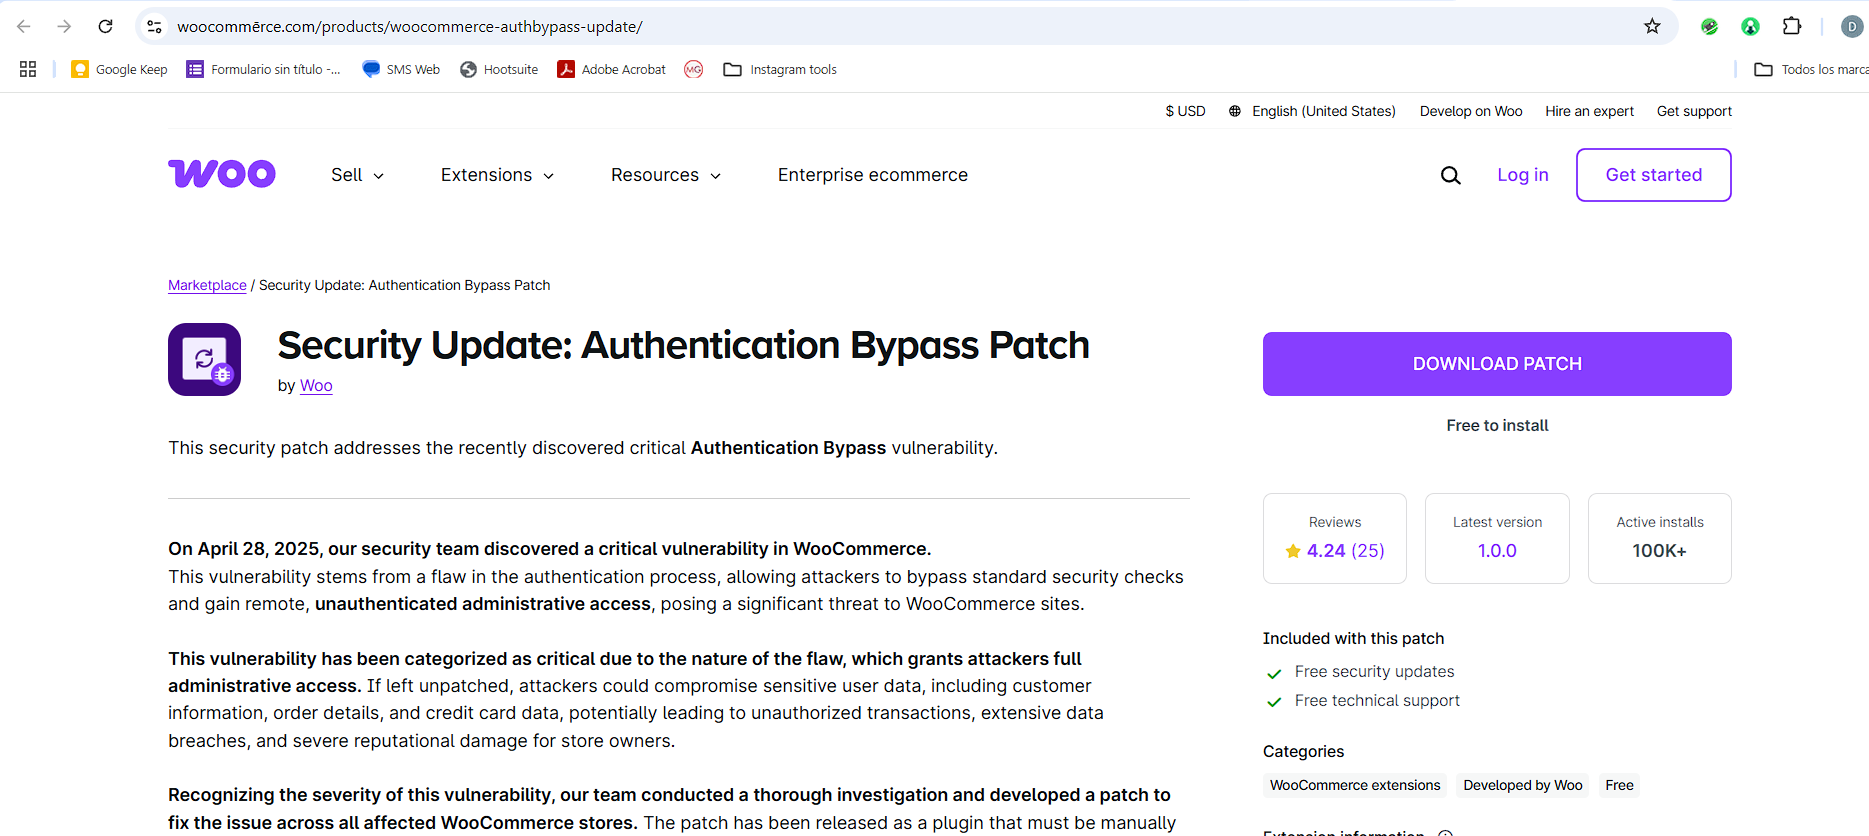Expand the Sell menu
Screen dimensions: 1869x836
point(357,175)
